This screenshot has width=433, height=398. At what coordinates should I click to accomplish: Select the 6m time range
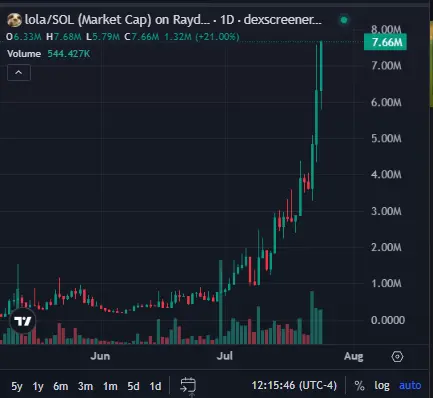click(x=61, y=386)
